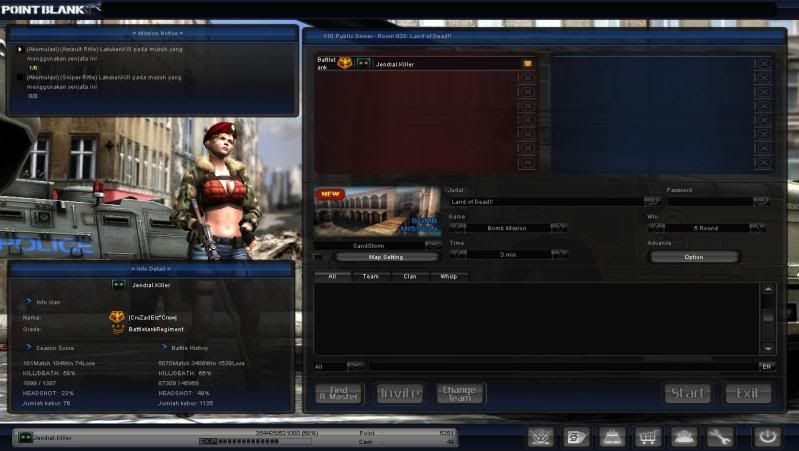Viewport: 799px width, 451px height.
Task: Toggle the top slot of the blue team
Action: click(x=763, y=64)
